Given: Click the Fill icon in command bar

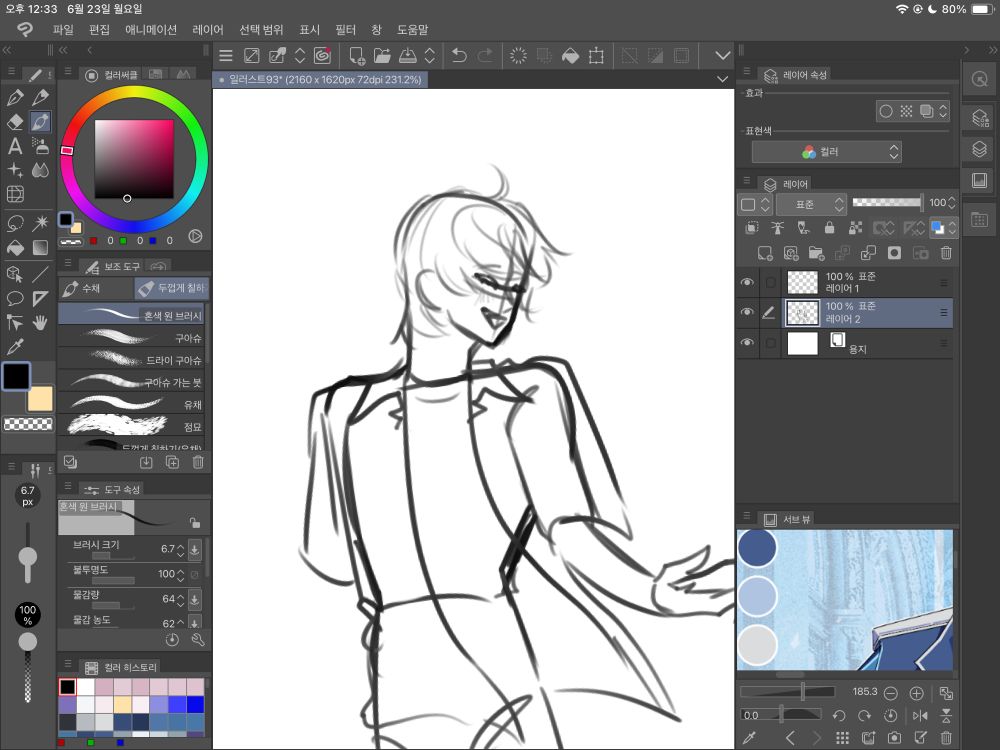Looking at the screenshot, I should pos(570,55).
